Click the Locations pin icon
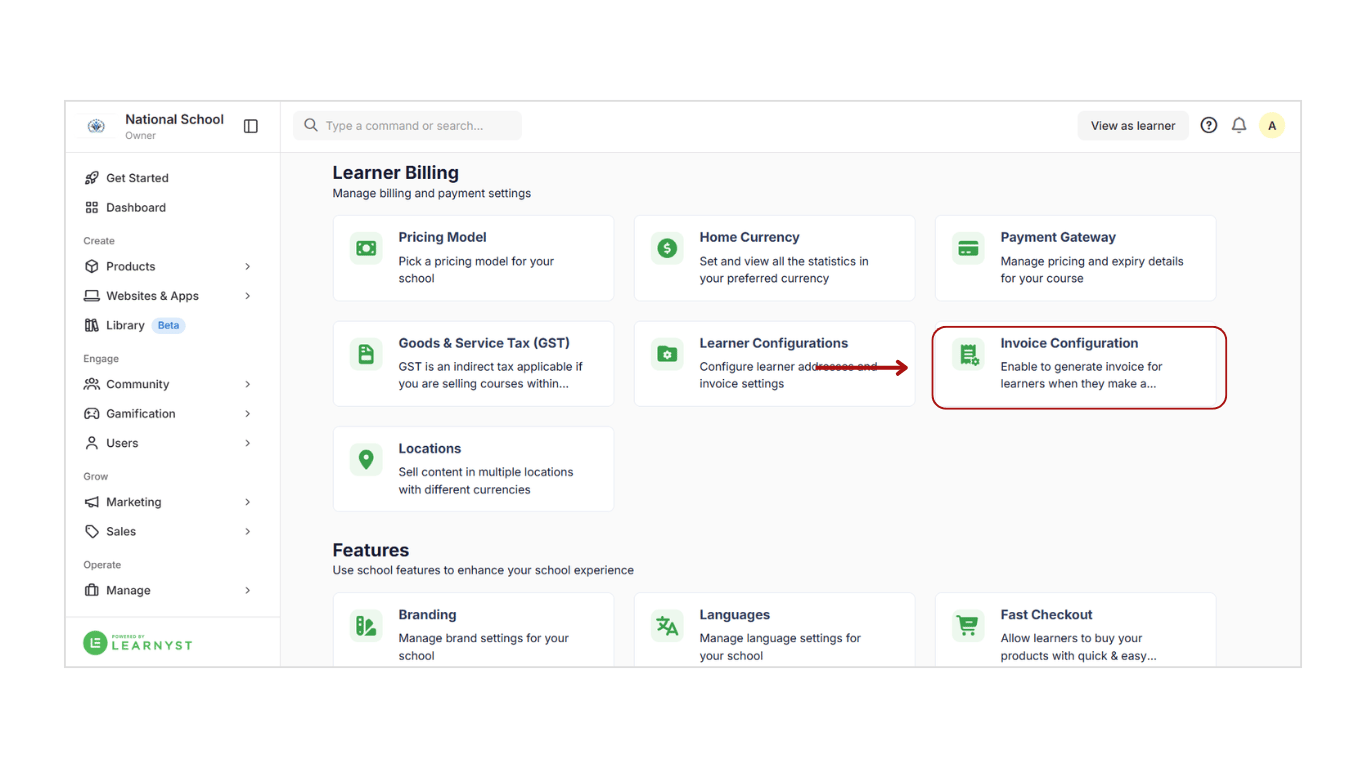Screen dimensions: 1366x768 click(366, 459)
